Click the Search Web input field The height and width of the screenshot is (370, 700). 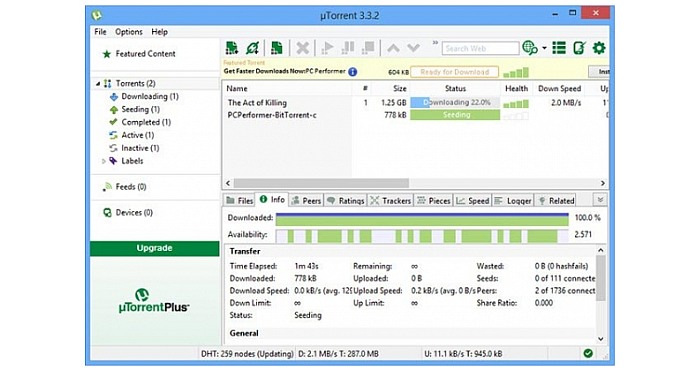(x=481, y=48)
